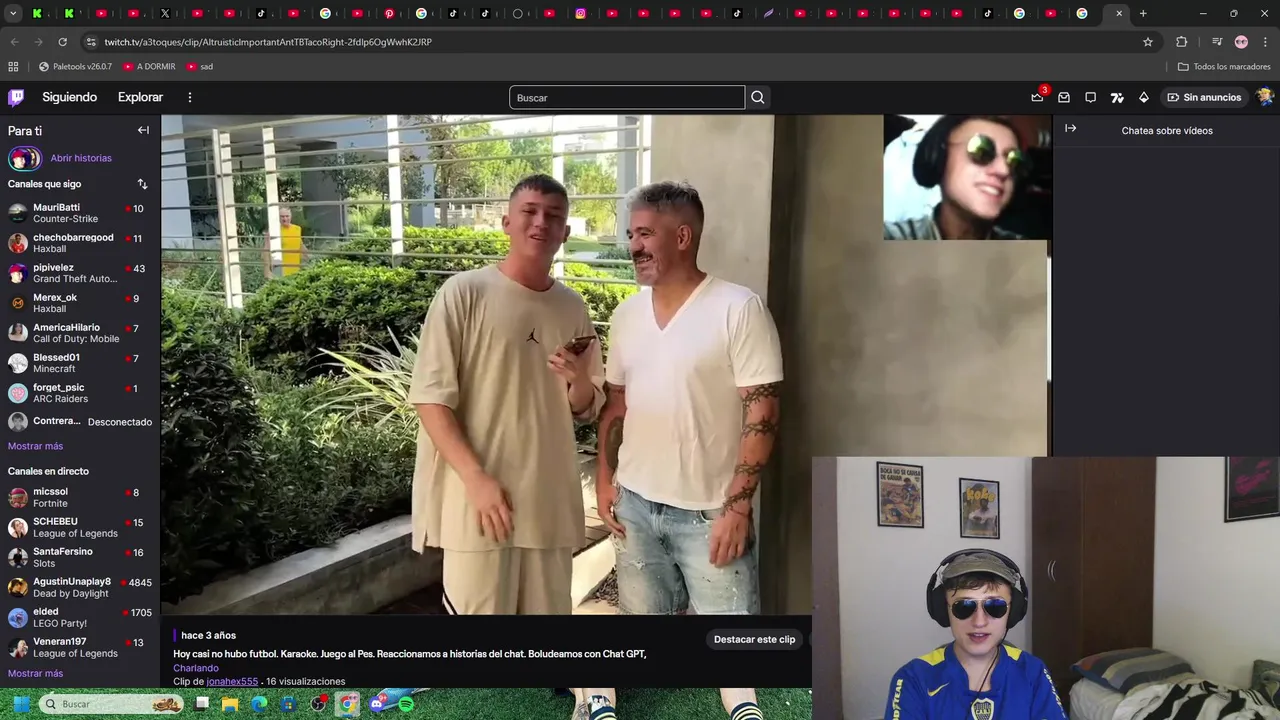
Task: Open pipivelez channel
Action: 80,273
